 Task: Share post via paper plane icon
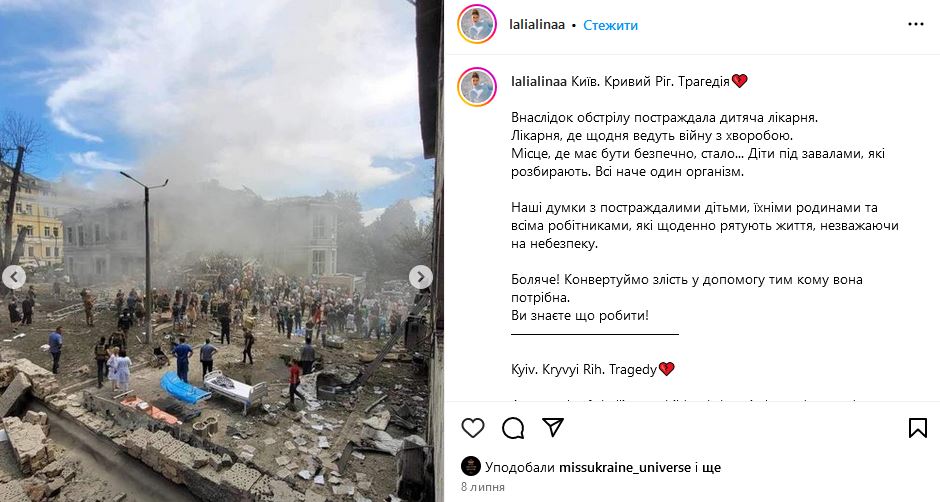click(553, 427)
